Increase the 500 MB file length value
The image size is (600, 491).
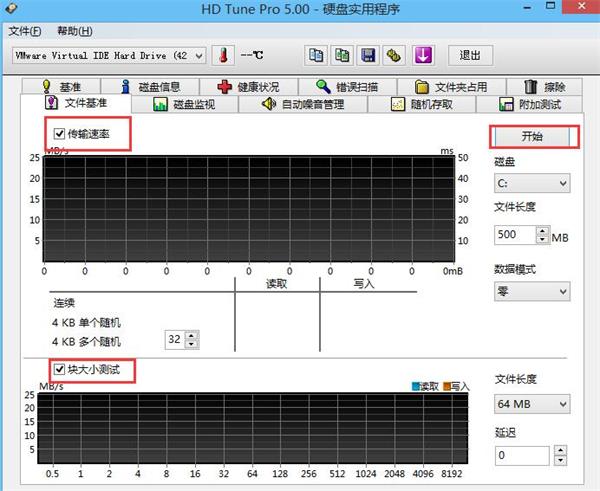pos(543,230)
